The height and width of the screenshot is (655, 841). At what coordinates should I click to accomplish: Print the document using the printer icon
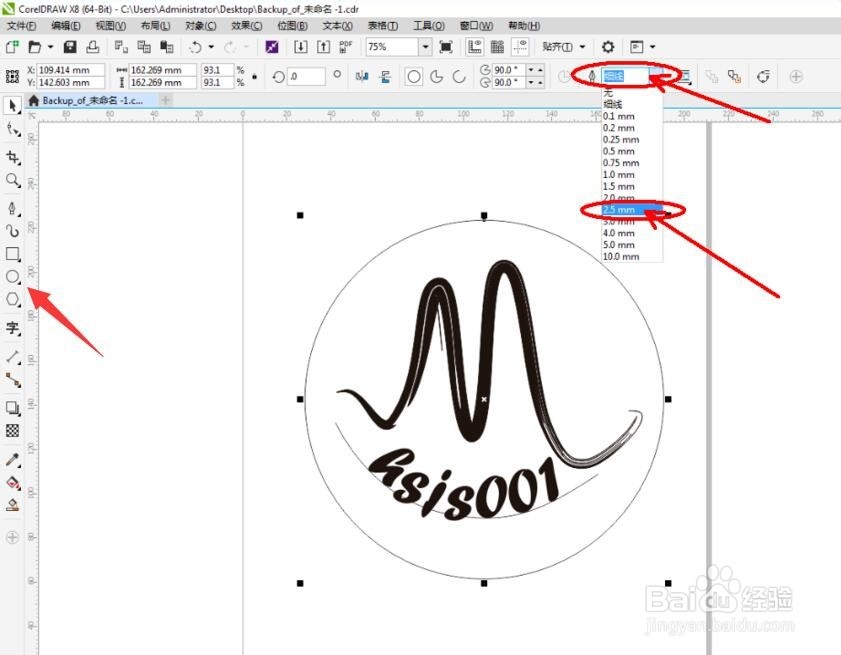92,47
